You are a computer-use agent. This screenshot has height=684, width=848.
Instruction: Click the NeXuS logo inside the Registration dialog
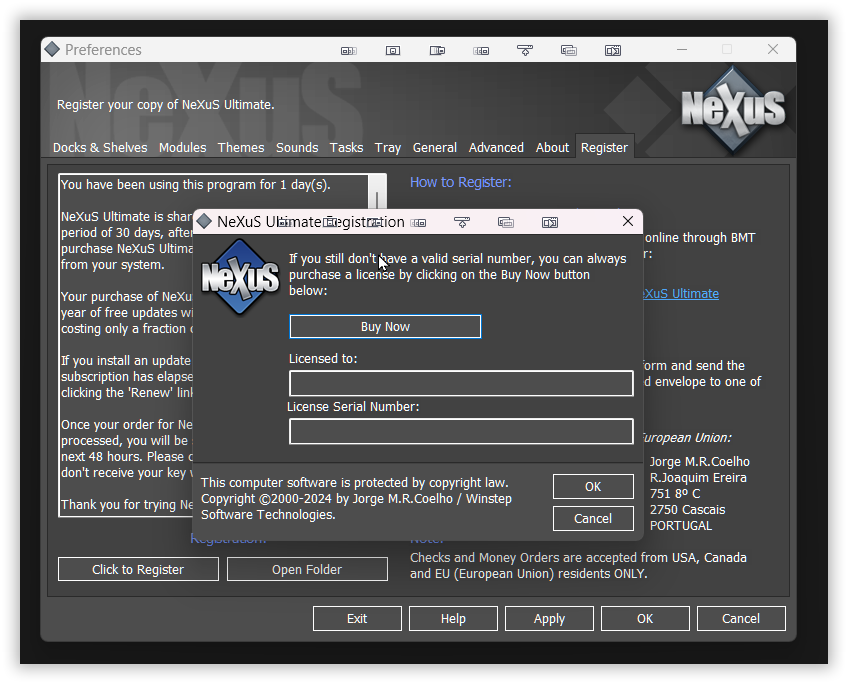pos(240,277)
